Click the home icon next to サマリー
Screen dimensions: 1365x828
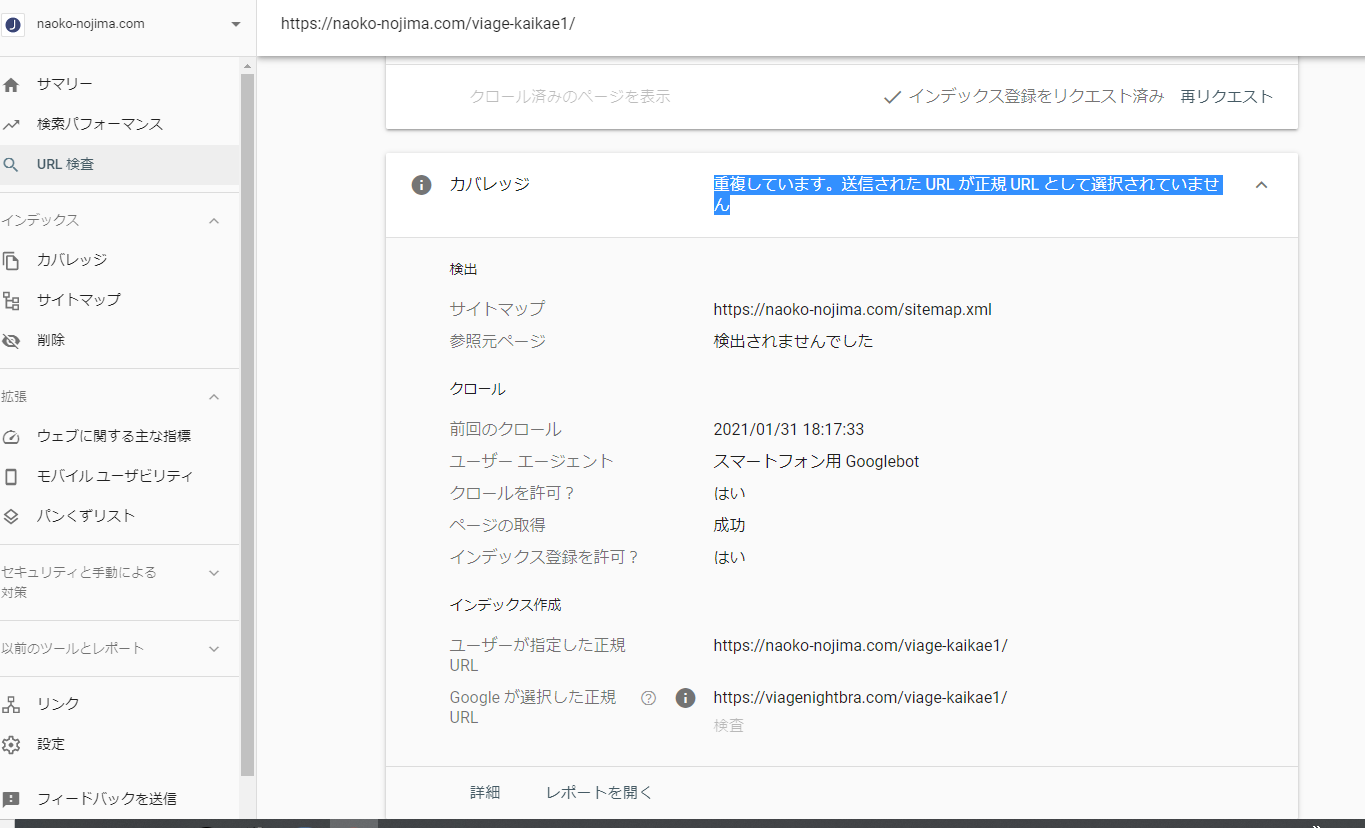[x=11, y=84]
